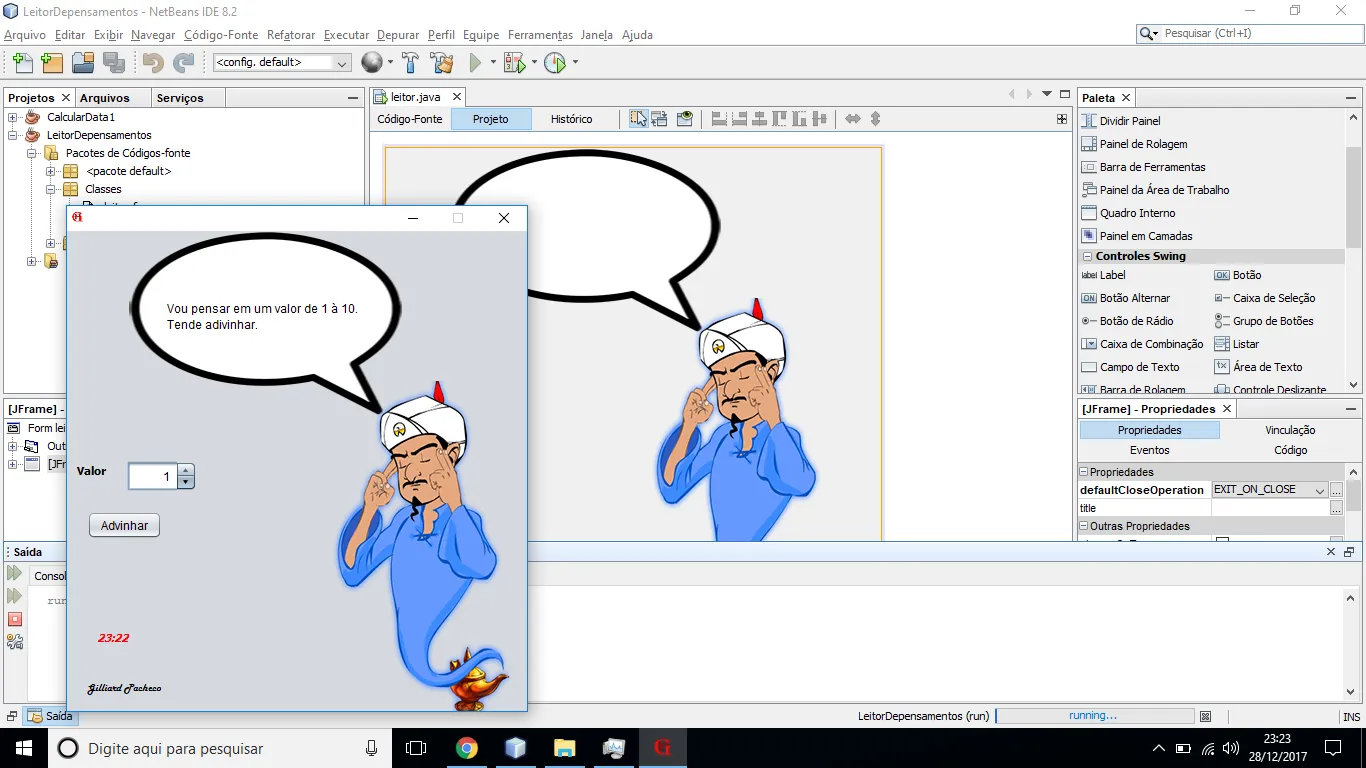Collapse the Propriedades section in properties
Viewport: 1366px width, 768px height.
pyautogui.click(x=1083, y=472)
